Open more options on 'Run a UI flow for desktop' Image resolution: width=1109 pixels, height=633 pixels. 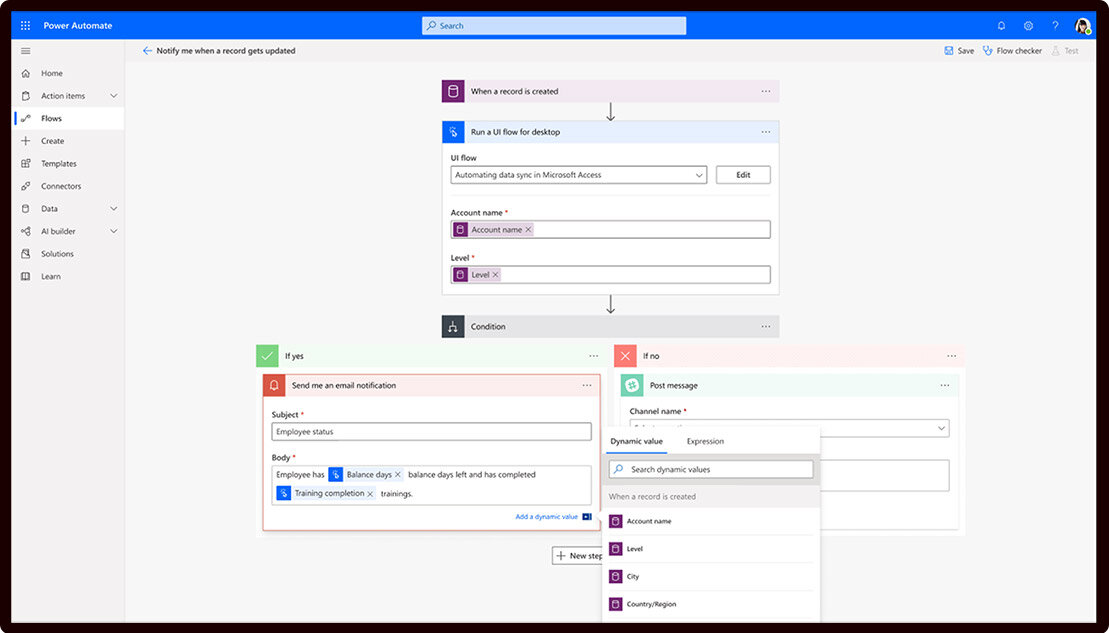[766, 132]
